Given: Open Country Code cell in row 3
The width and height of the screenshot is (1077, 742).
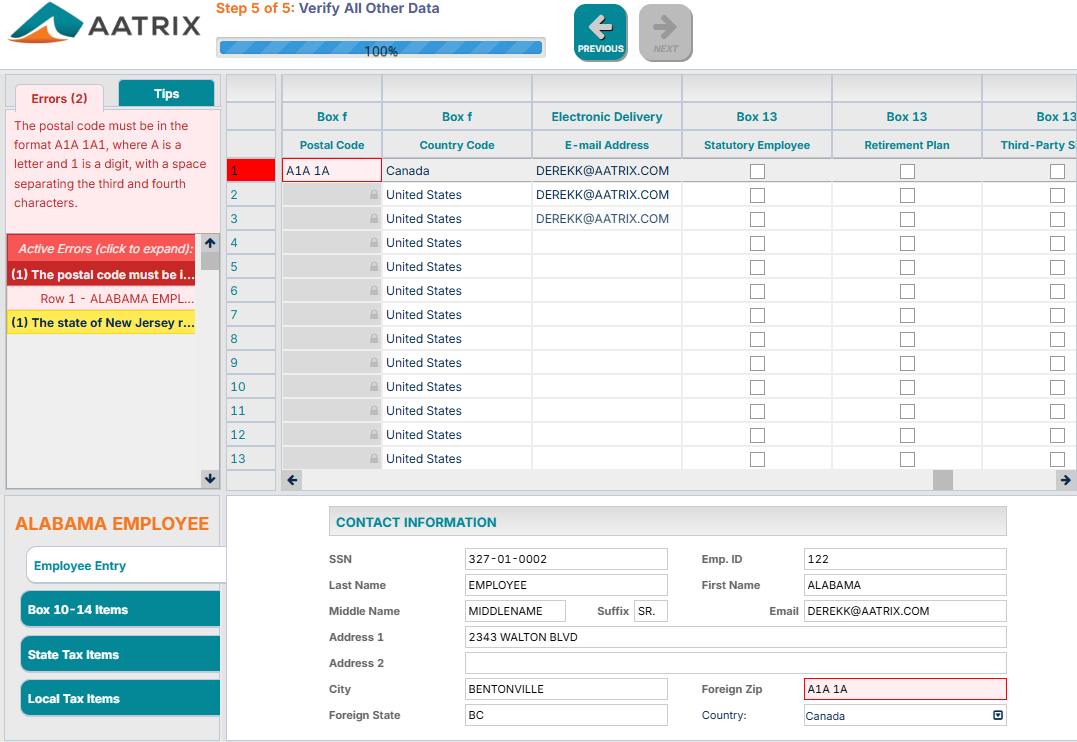Looking at the screenshot, I should point(457,218).
